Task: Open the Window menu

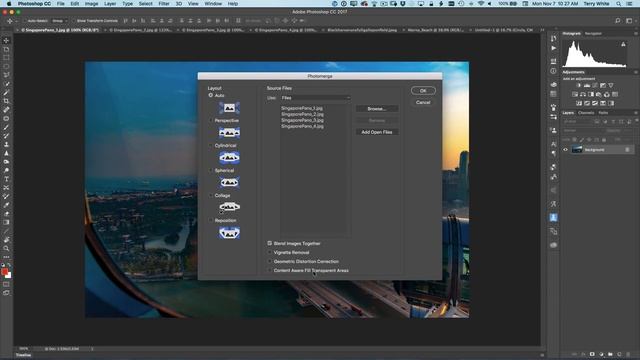Action: tap(213, 4)
